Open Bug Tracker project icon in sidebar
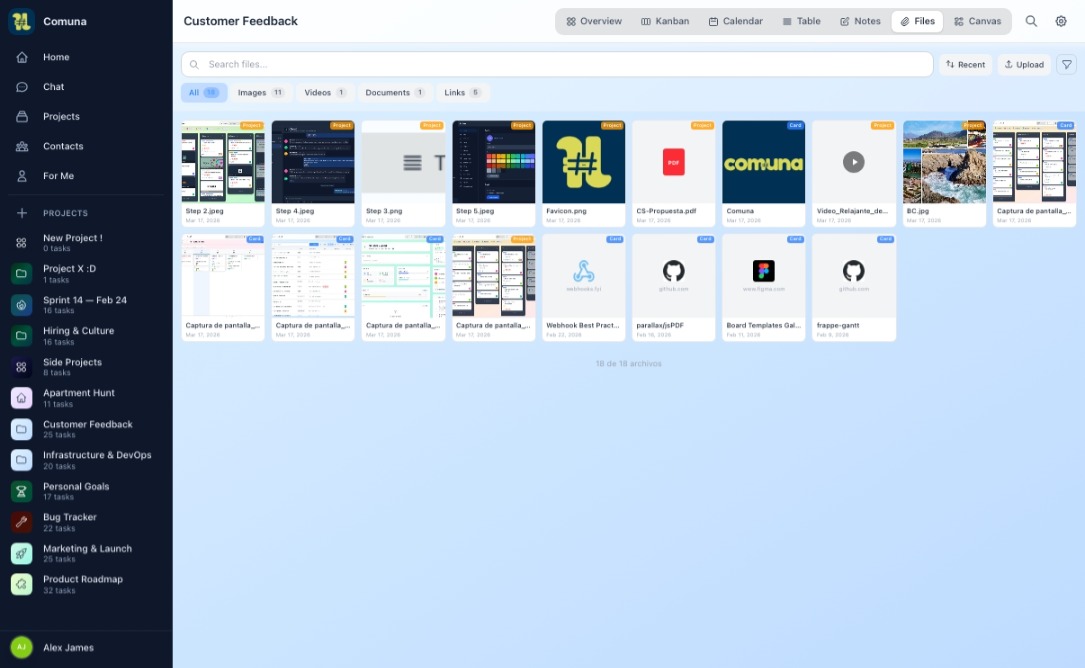 (x=21, y=522)
